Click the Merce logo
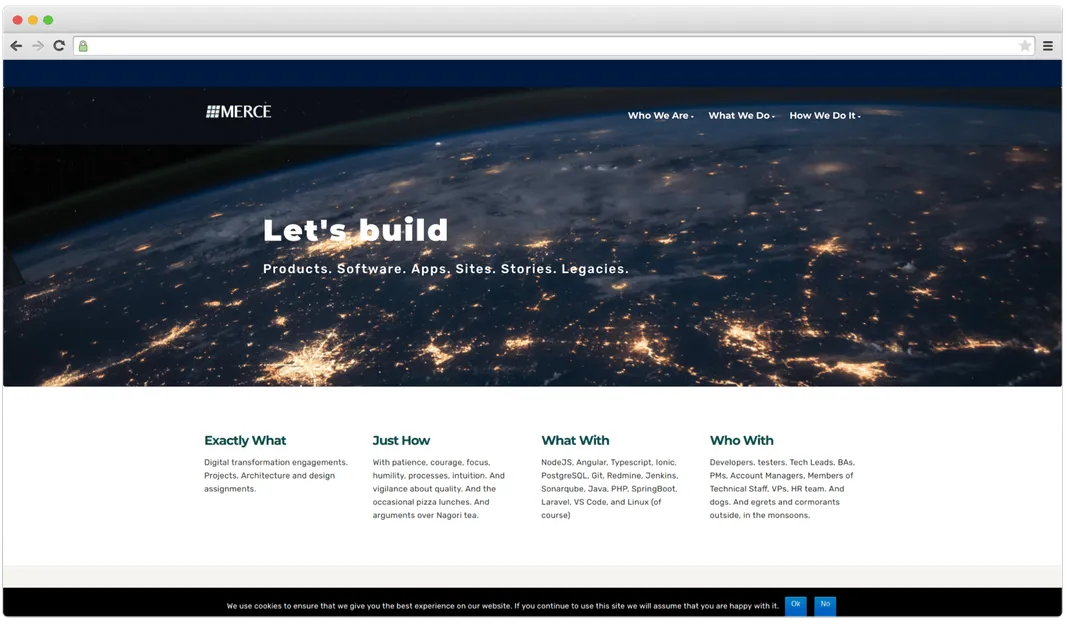Image resolution: width=1067 pixels, height=632 pixels. (x=237, y=111)
